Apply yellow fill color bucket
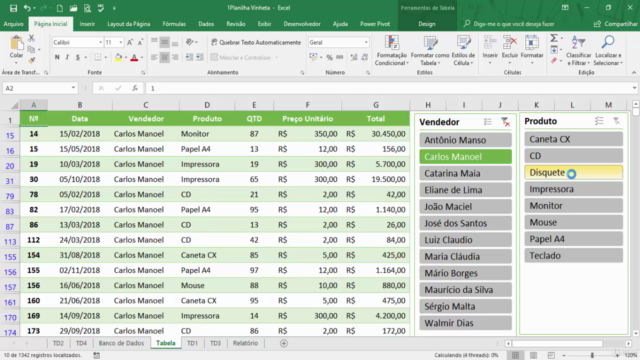Screen dimensions: 640x360 coord(118,58)
